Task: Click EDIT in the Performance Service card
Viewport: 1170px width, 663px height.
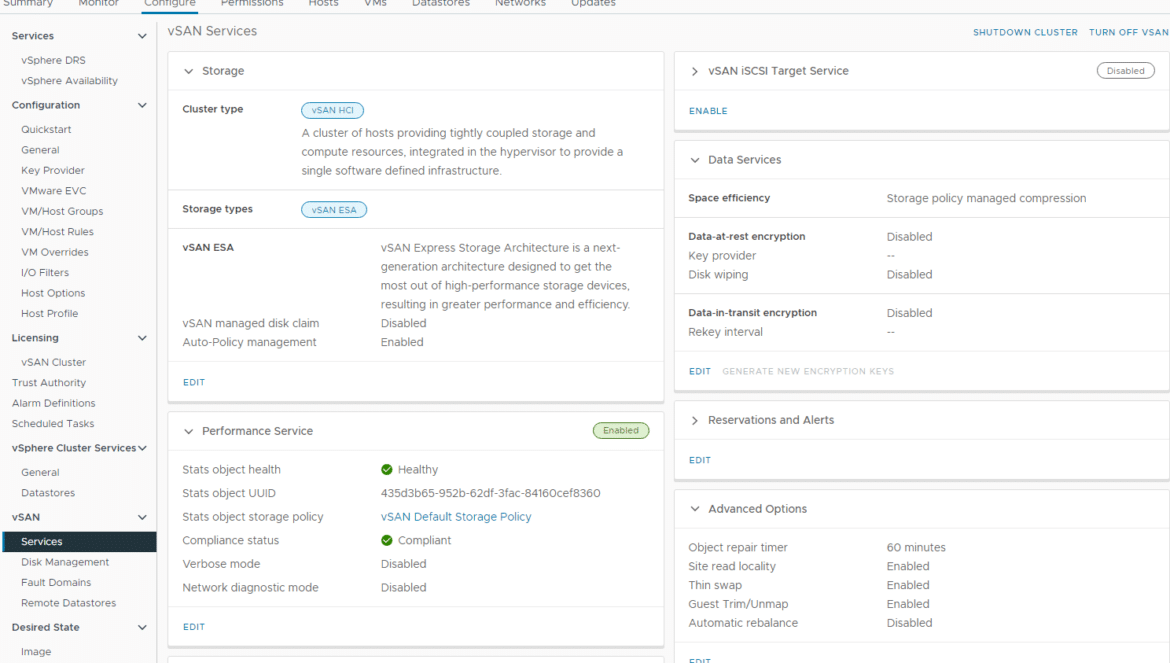Action: coord(194,627)
